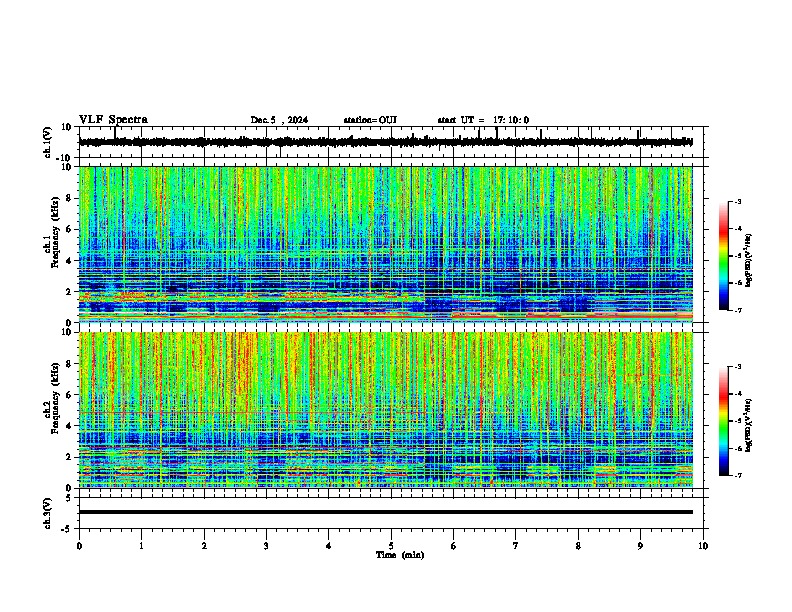This screenshot has height=612, width=792.
Task: Click the "6" tick on ch.1 frequency axis
Action: [x=69, y=230]
